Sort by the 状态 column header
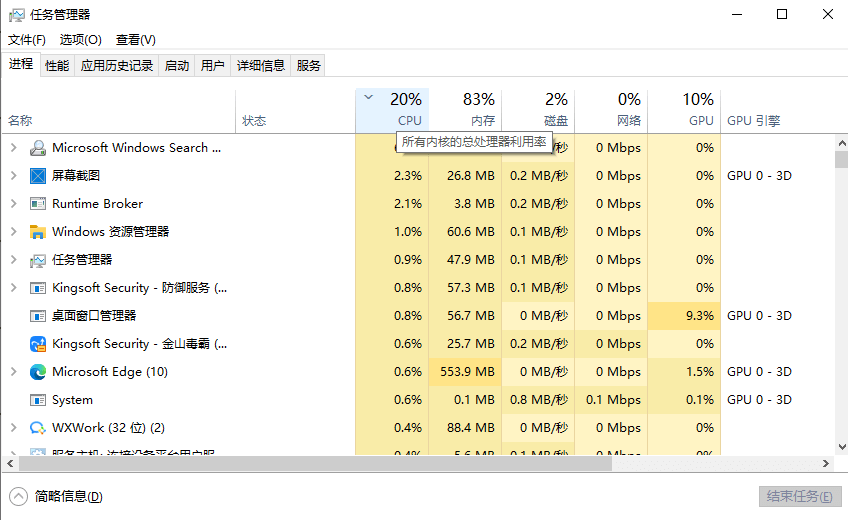The image size is (848, 520). [x=295, y=111]
